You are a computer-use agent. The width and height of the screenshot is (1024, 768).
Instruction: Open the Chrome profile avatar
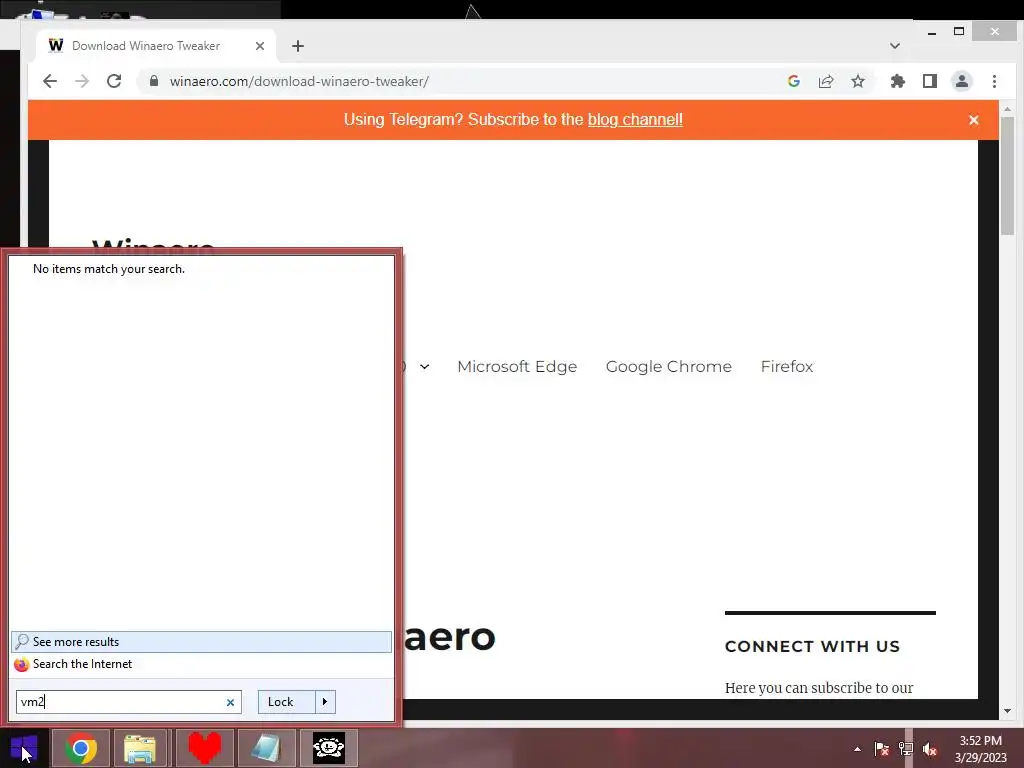961,81
